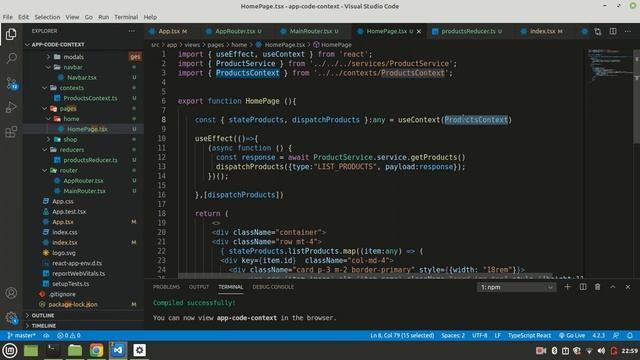This screenshot has height=360, width=640.
Task: Click the Open Changes icon in editor toolbar
Action: pos(598,31)
